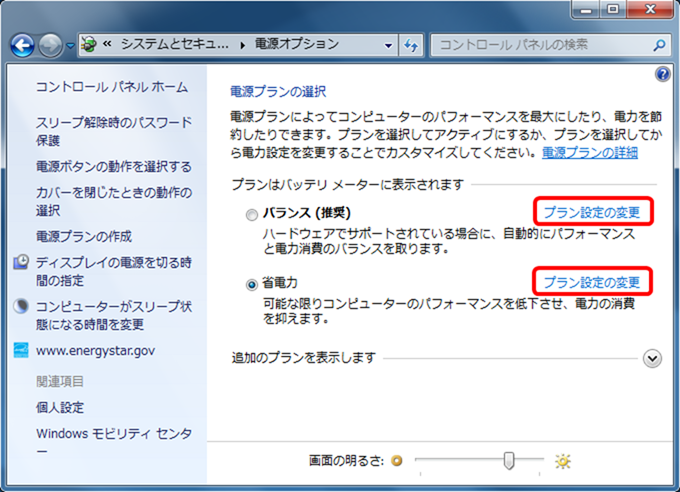680x492 pixels.
Task: Open the recent pages dropdown arrow
Action: [x=70, y=46]
